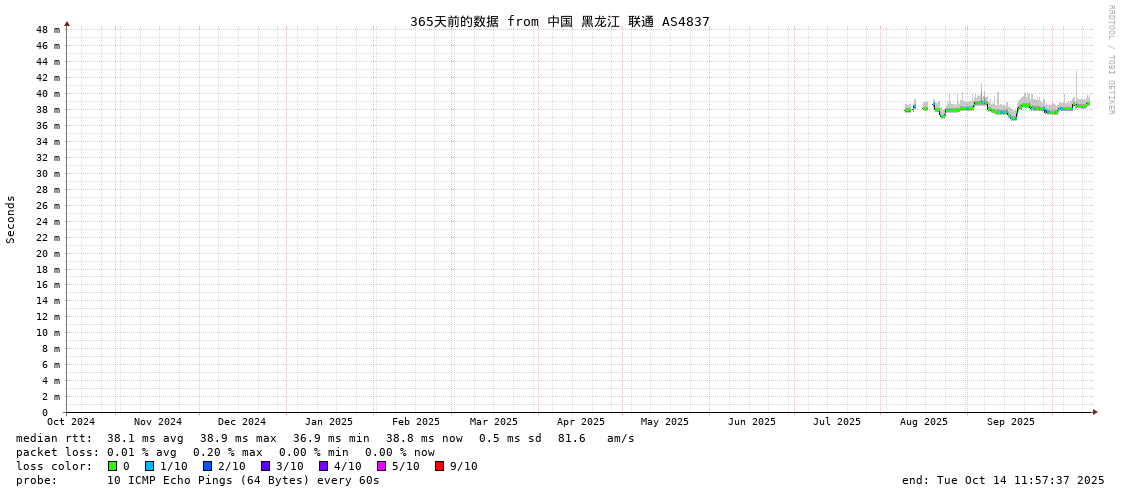Image resolution: width=1121 pixels, height=494 pixels.
Task: Click the end timestamp Tue Oct 14
Action: pyautogui.click(x=1002, y=480)
